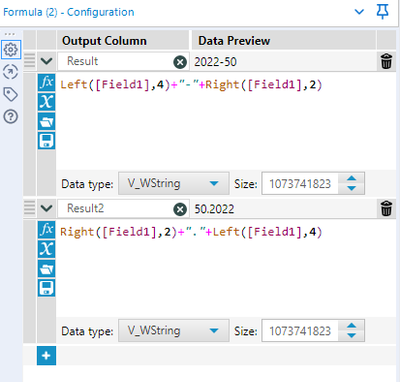Decrease Size value for Result
This screenshot has height=382, width=400.
point(351,188)
